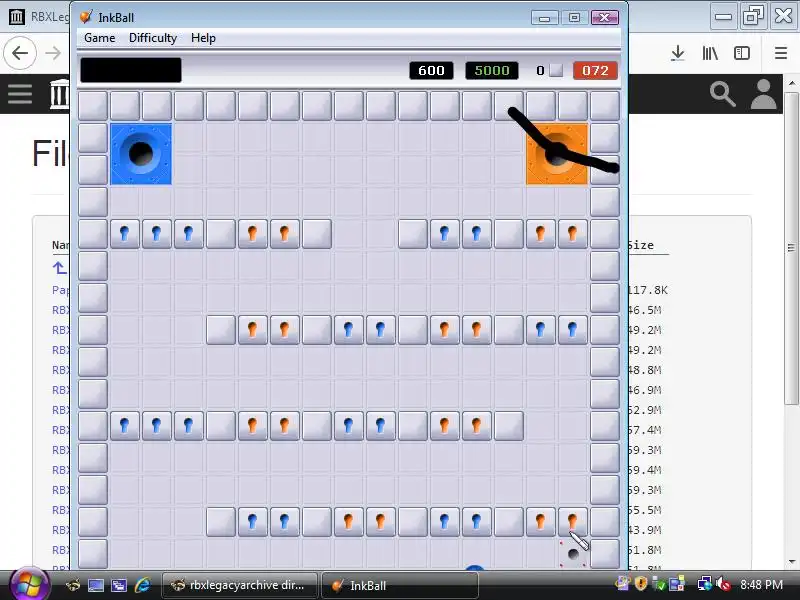The width and height of the screenshot is (800, 600).
Task: Open the site search magnifier icon
Action: (x=722, y=94)
